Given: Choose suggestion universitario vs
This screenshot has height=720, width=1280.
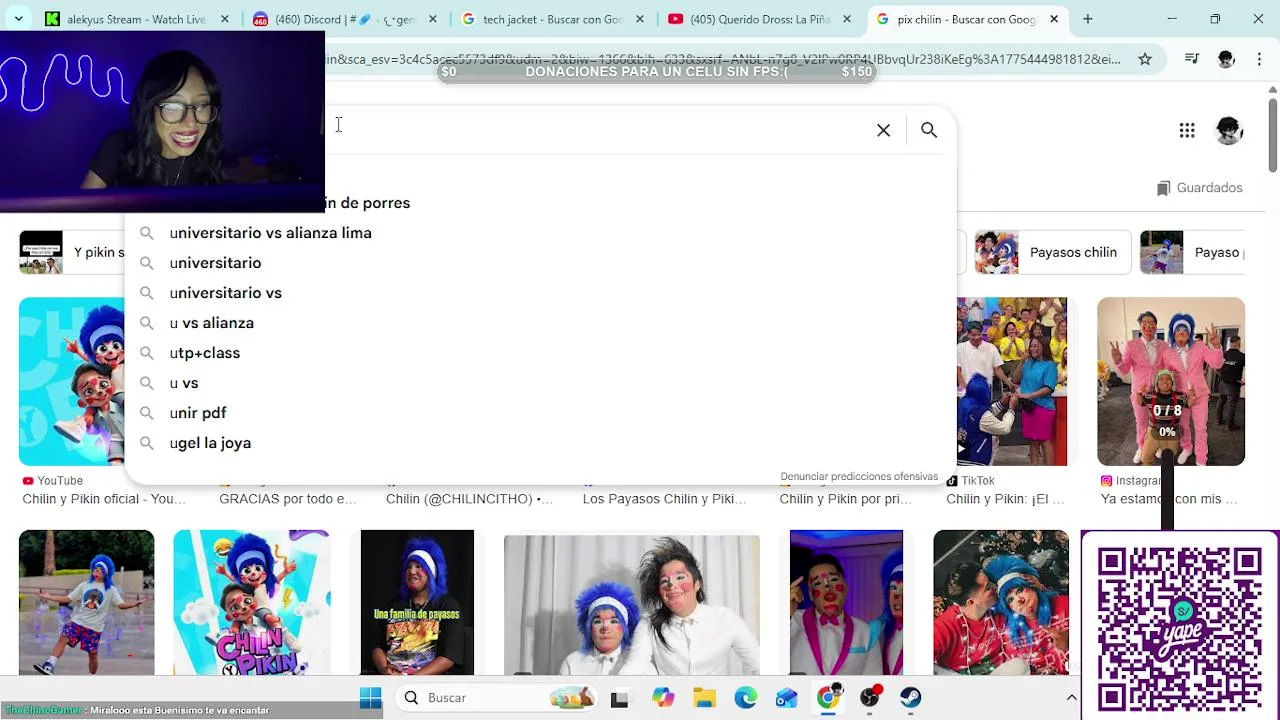Looking at the screenshot, I should [540, 293].
